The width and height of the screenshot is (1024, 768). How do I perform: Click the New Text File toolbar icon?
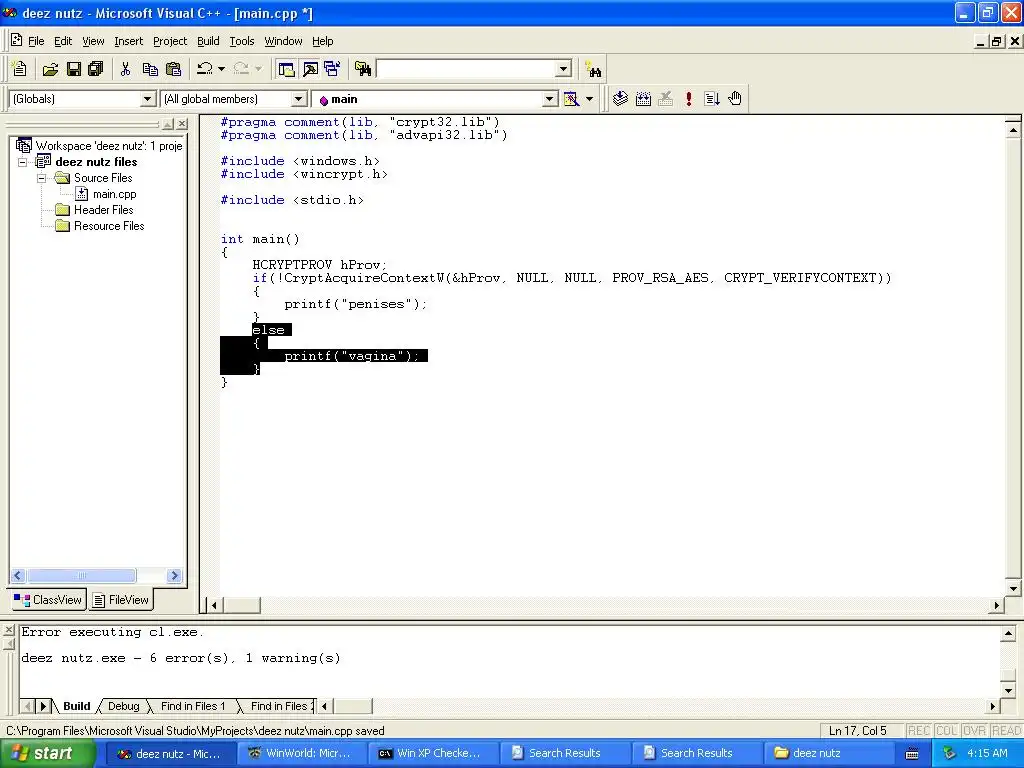20,69
